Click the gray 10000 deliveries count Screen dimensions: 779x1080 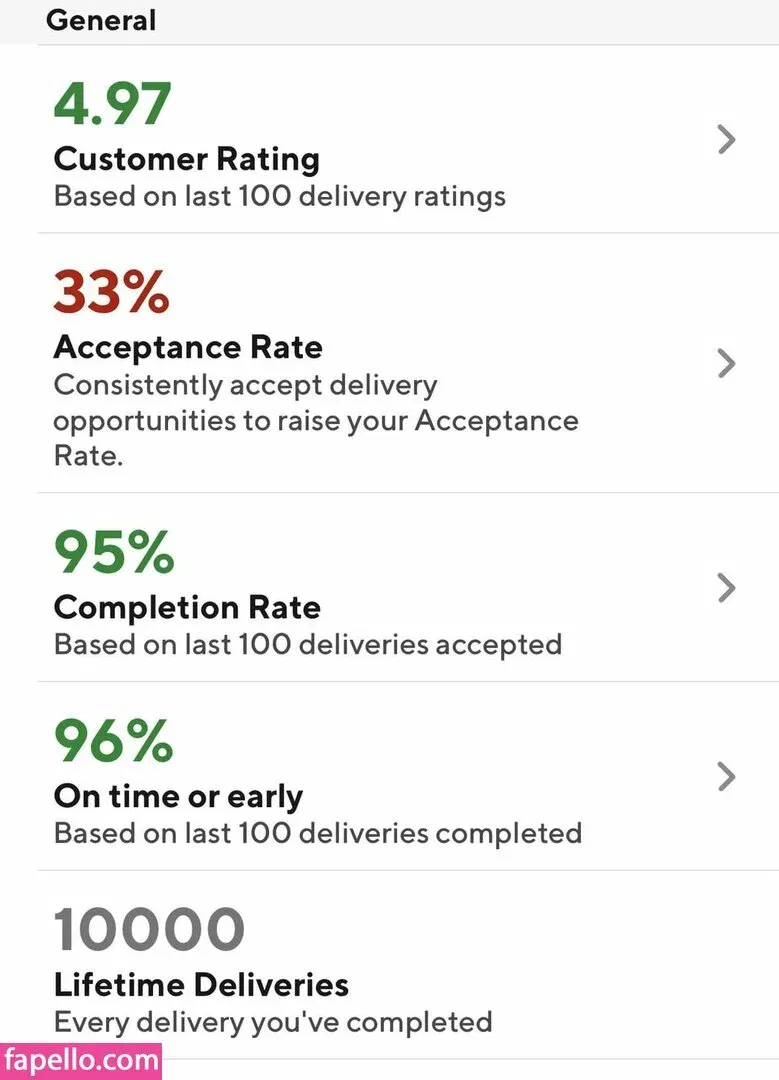(x=149, y=930)
